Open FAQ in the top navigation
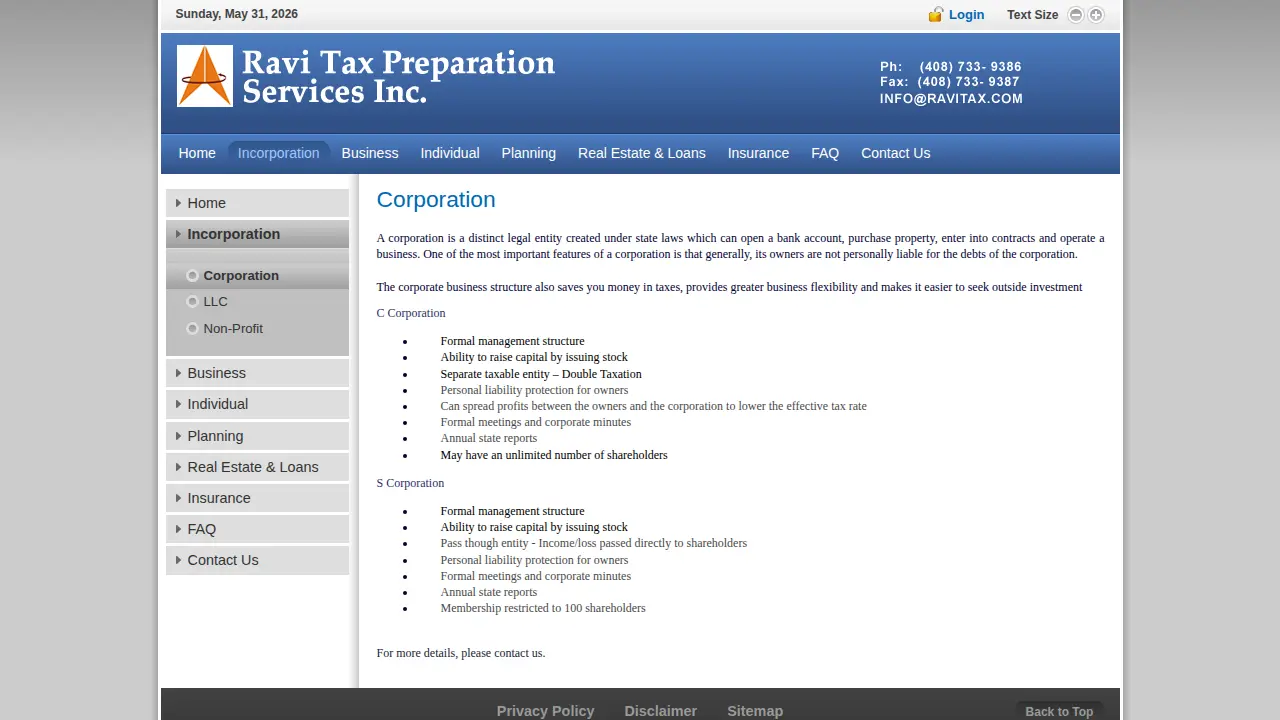 coord(825,153)
